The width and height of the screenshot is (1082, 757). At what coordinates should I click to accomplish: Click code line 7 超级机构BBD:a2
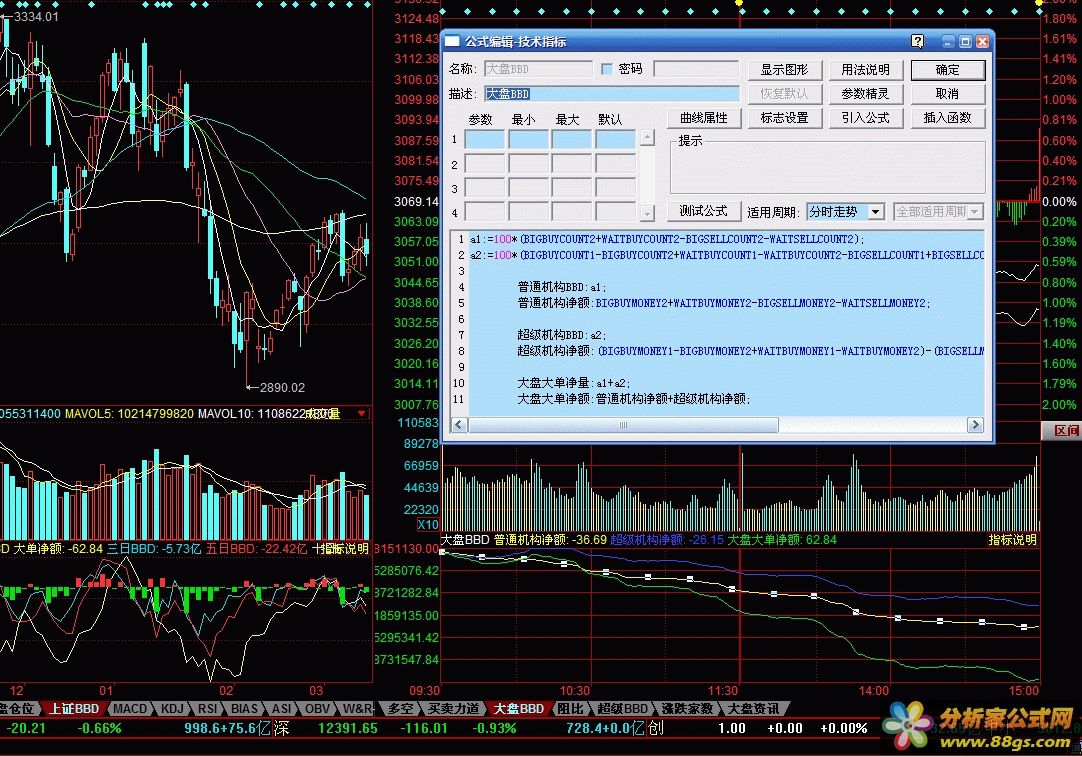pyautogui.click(x=562, y=335)
